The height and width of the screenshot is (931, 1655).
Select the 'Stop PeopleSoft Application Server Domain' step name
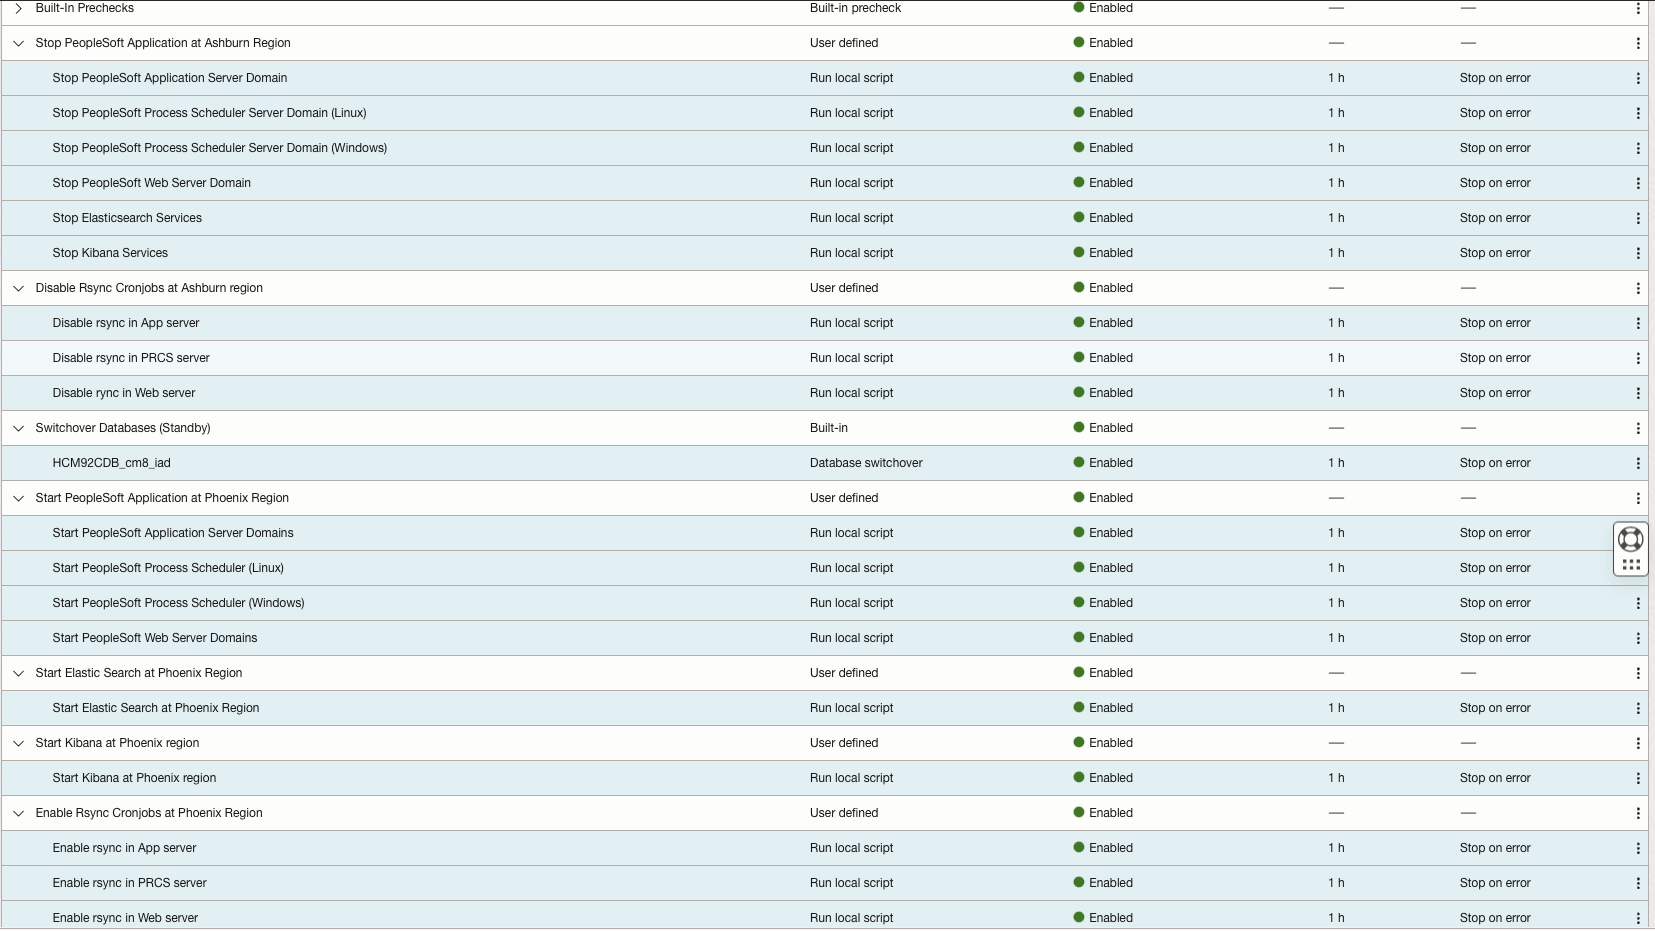pos(170,78)
